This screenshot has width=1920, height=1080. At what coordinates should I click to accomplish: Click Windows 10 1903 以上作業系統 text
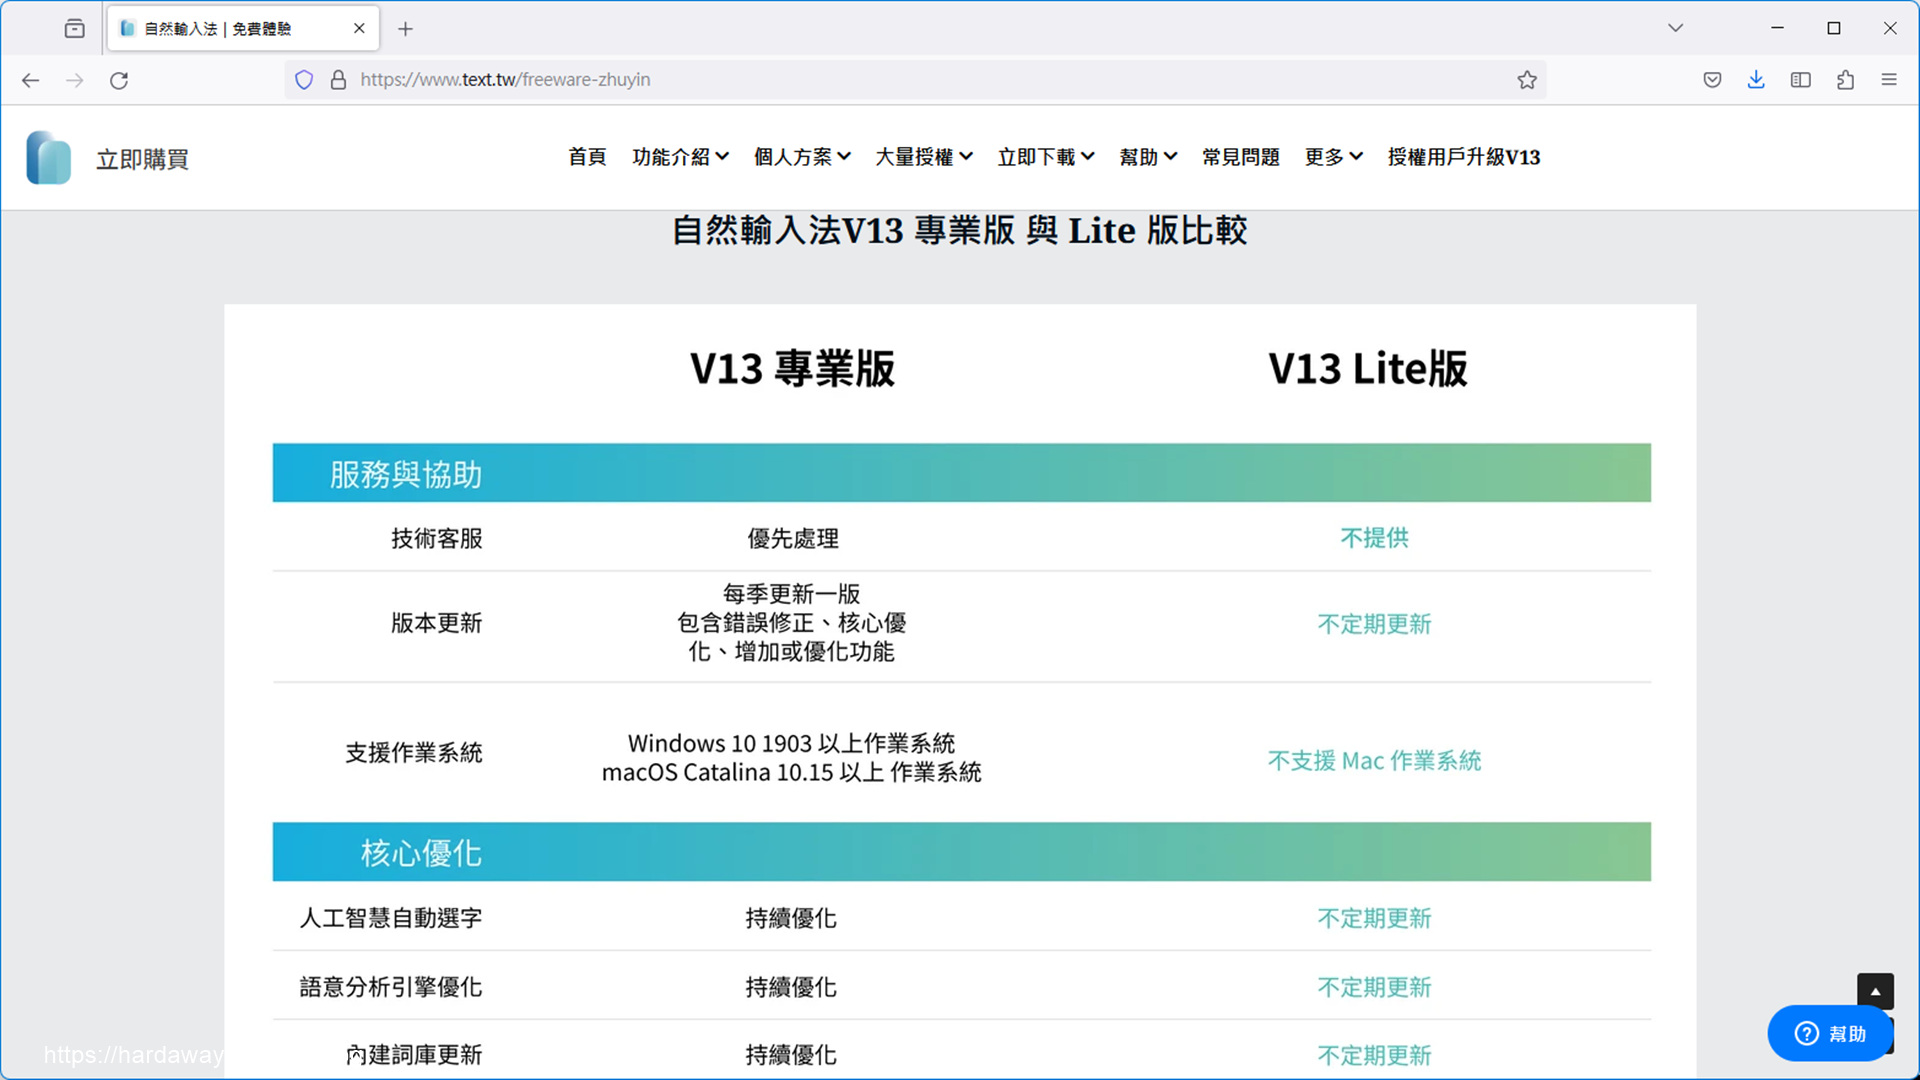pyautogui.click(x=791, y=743)
